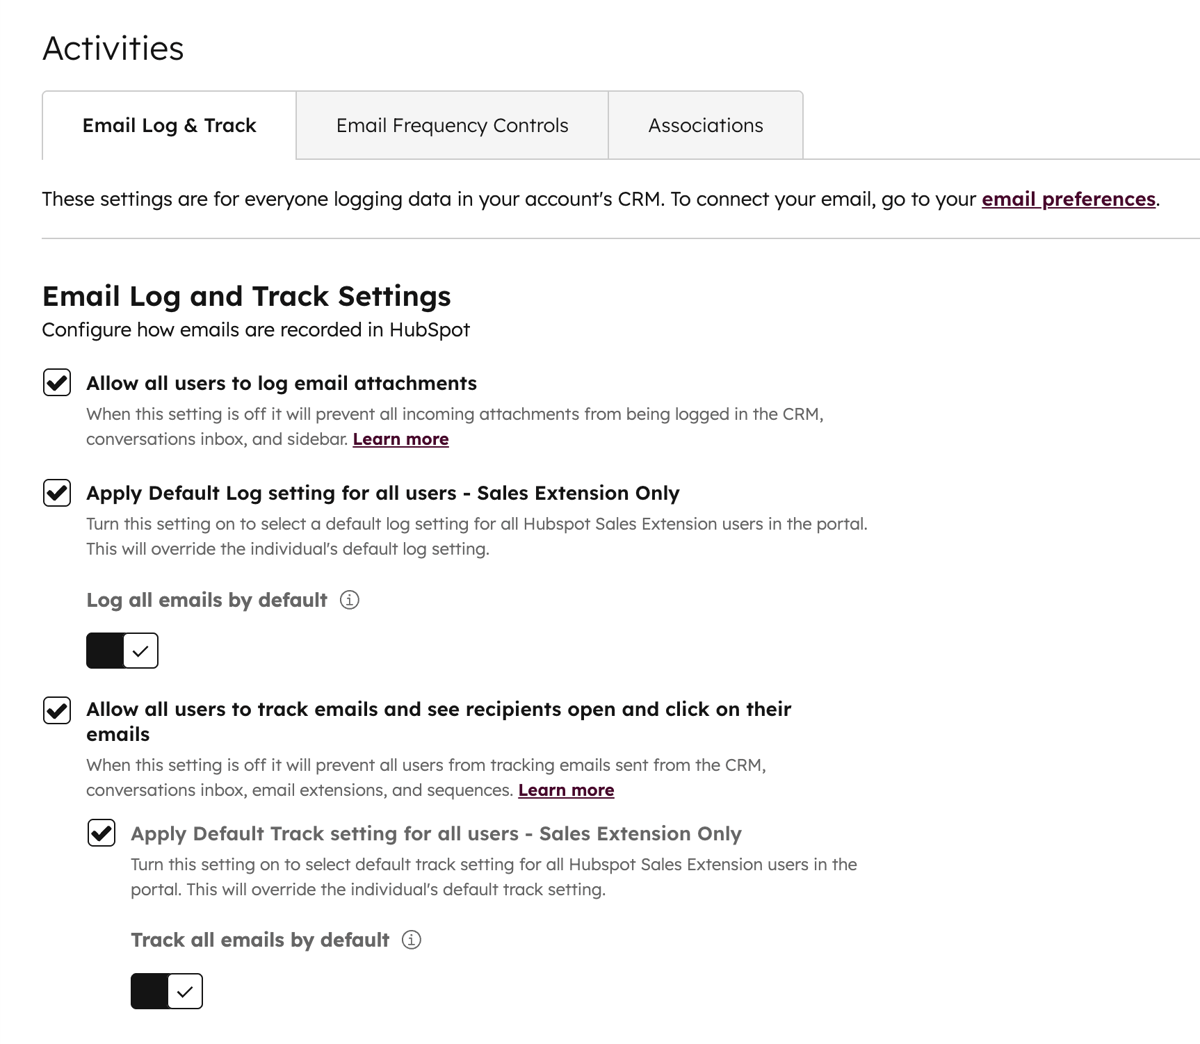Disable Apply Default Log setting for all users
The image size is (1200, 1044).
[57, 492]
